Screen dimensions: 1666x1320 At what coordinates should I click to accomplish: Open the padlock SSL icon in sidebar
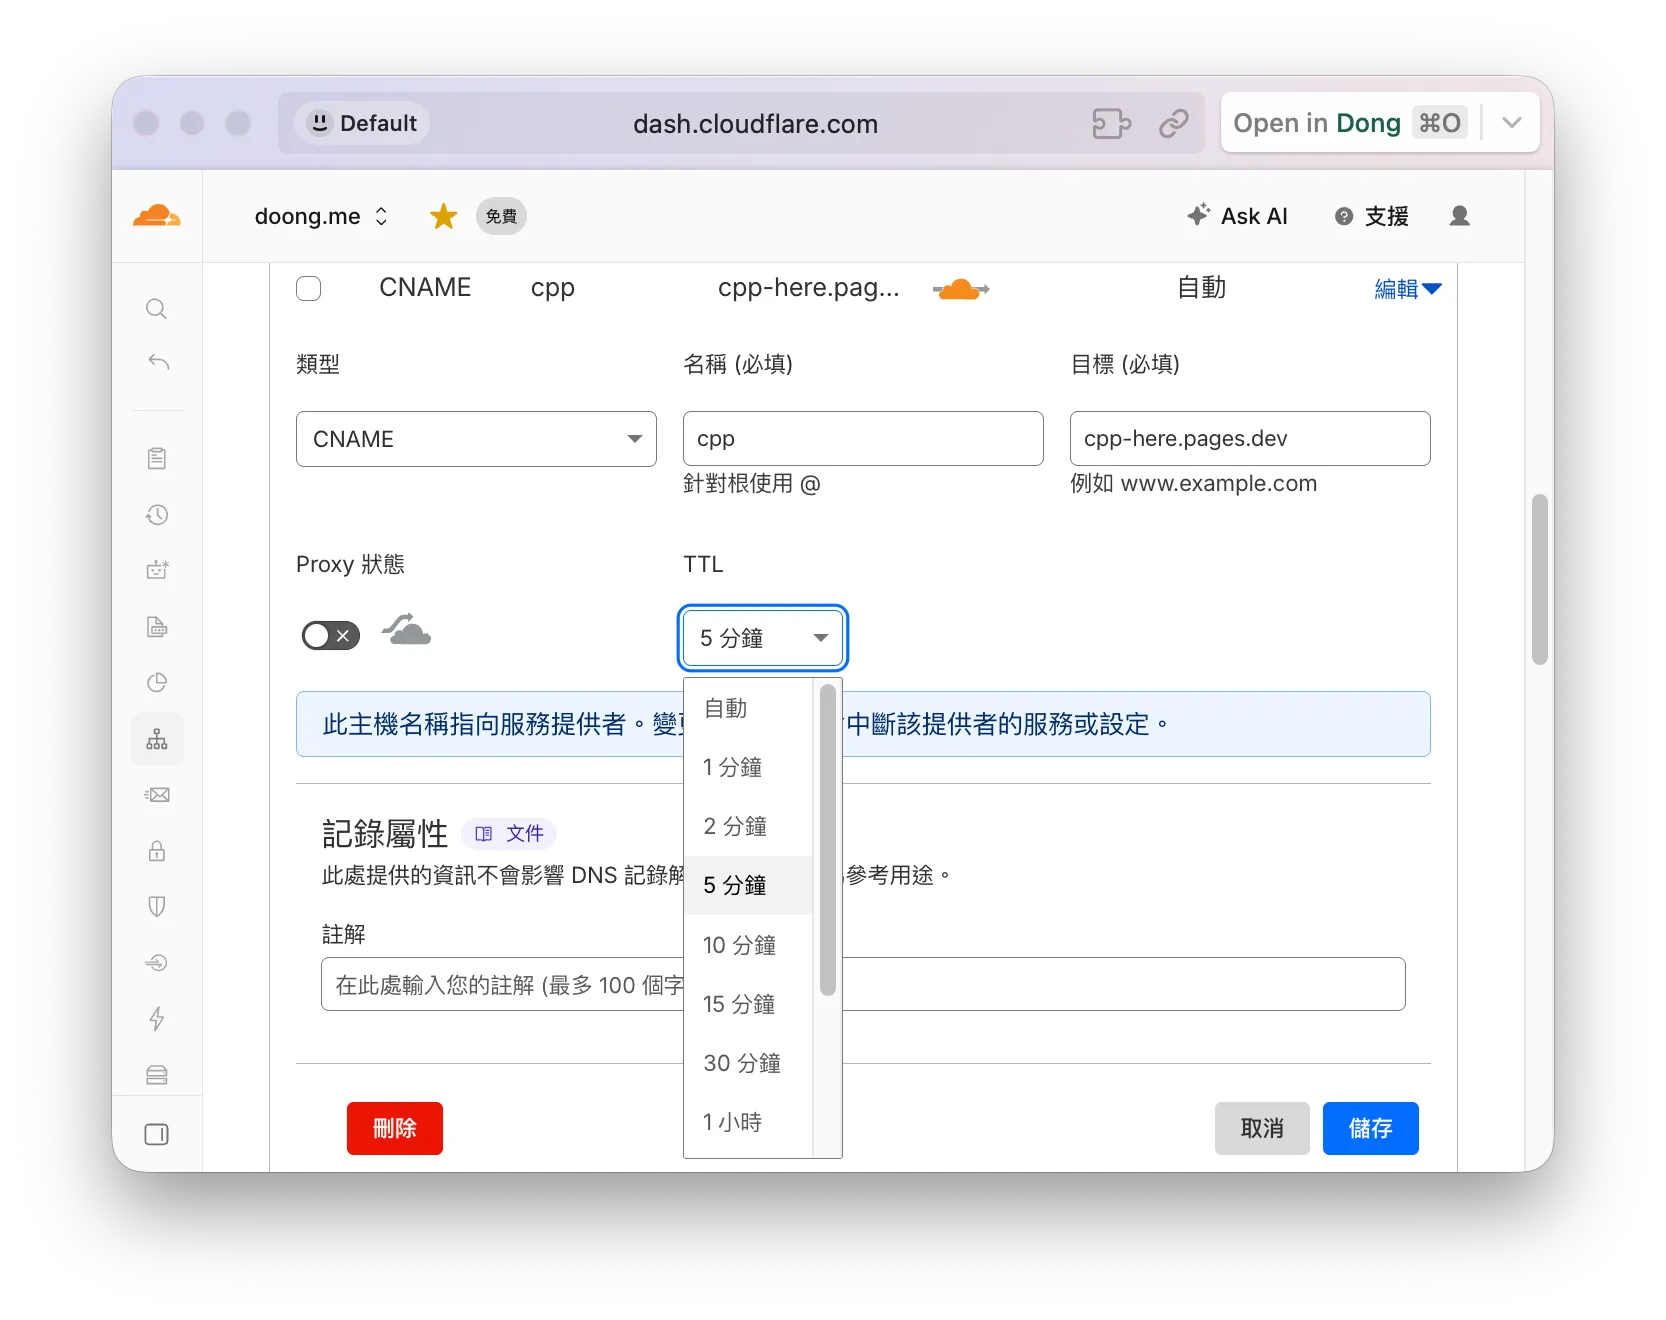click(157, 851)
